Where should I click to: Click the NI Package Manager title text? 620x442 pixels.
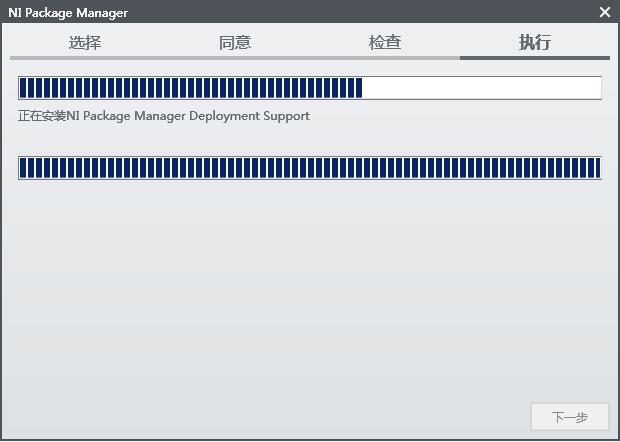coord(68,13)
